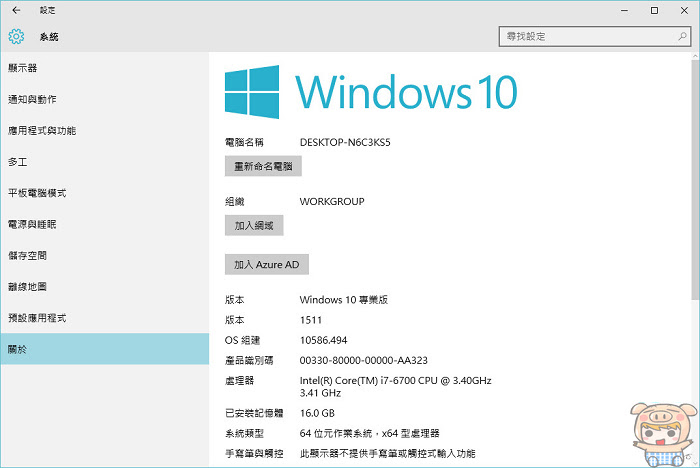The height and width of the screenshot is (468, 700).
Task: Click the WORKGROUP organization value
Action: click(332, 201)
